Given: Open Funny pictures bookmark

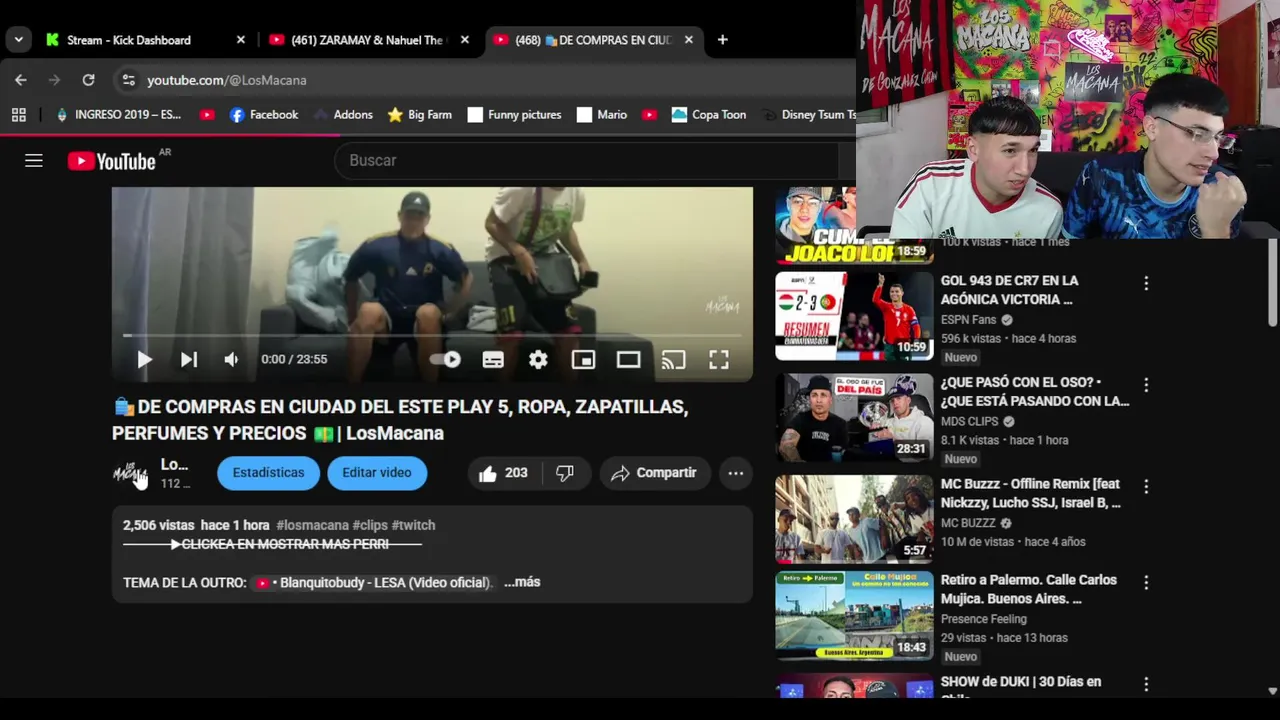Looking at the screenshot, I should pyautogui.click(x=514, y=115).
